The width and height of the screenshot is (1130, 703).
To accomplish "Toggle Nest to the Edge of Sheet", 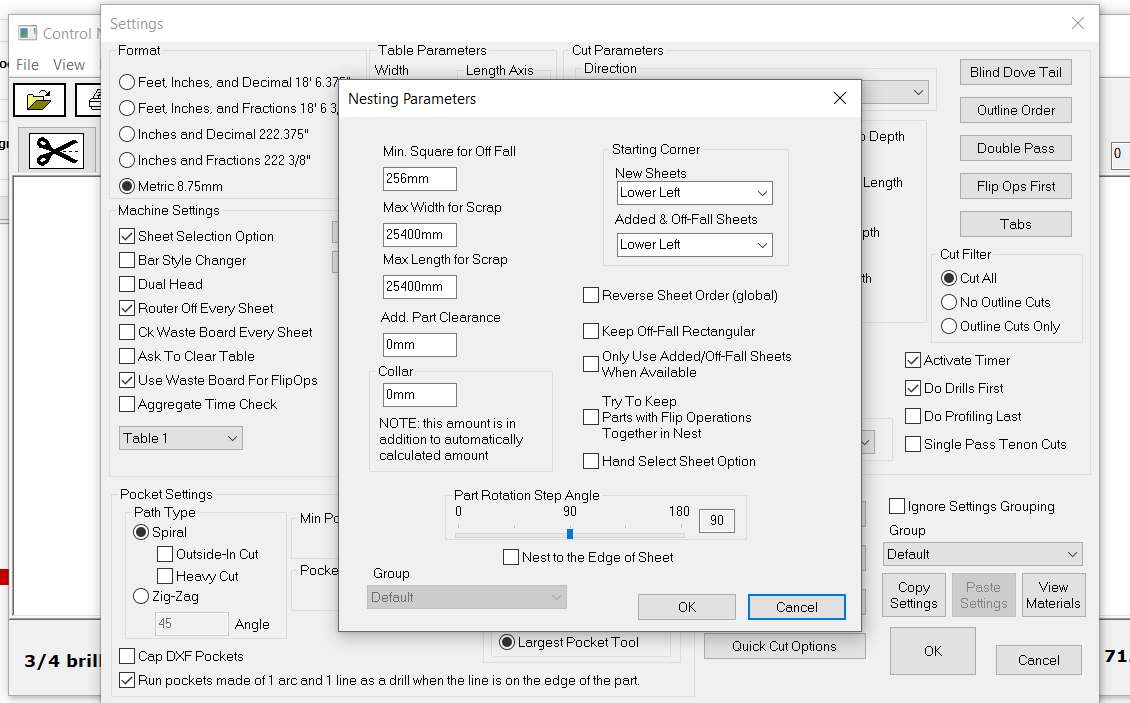I will 511,557.
